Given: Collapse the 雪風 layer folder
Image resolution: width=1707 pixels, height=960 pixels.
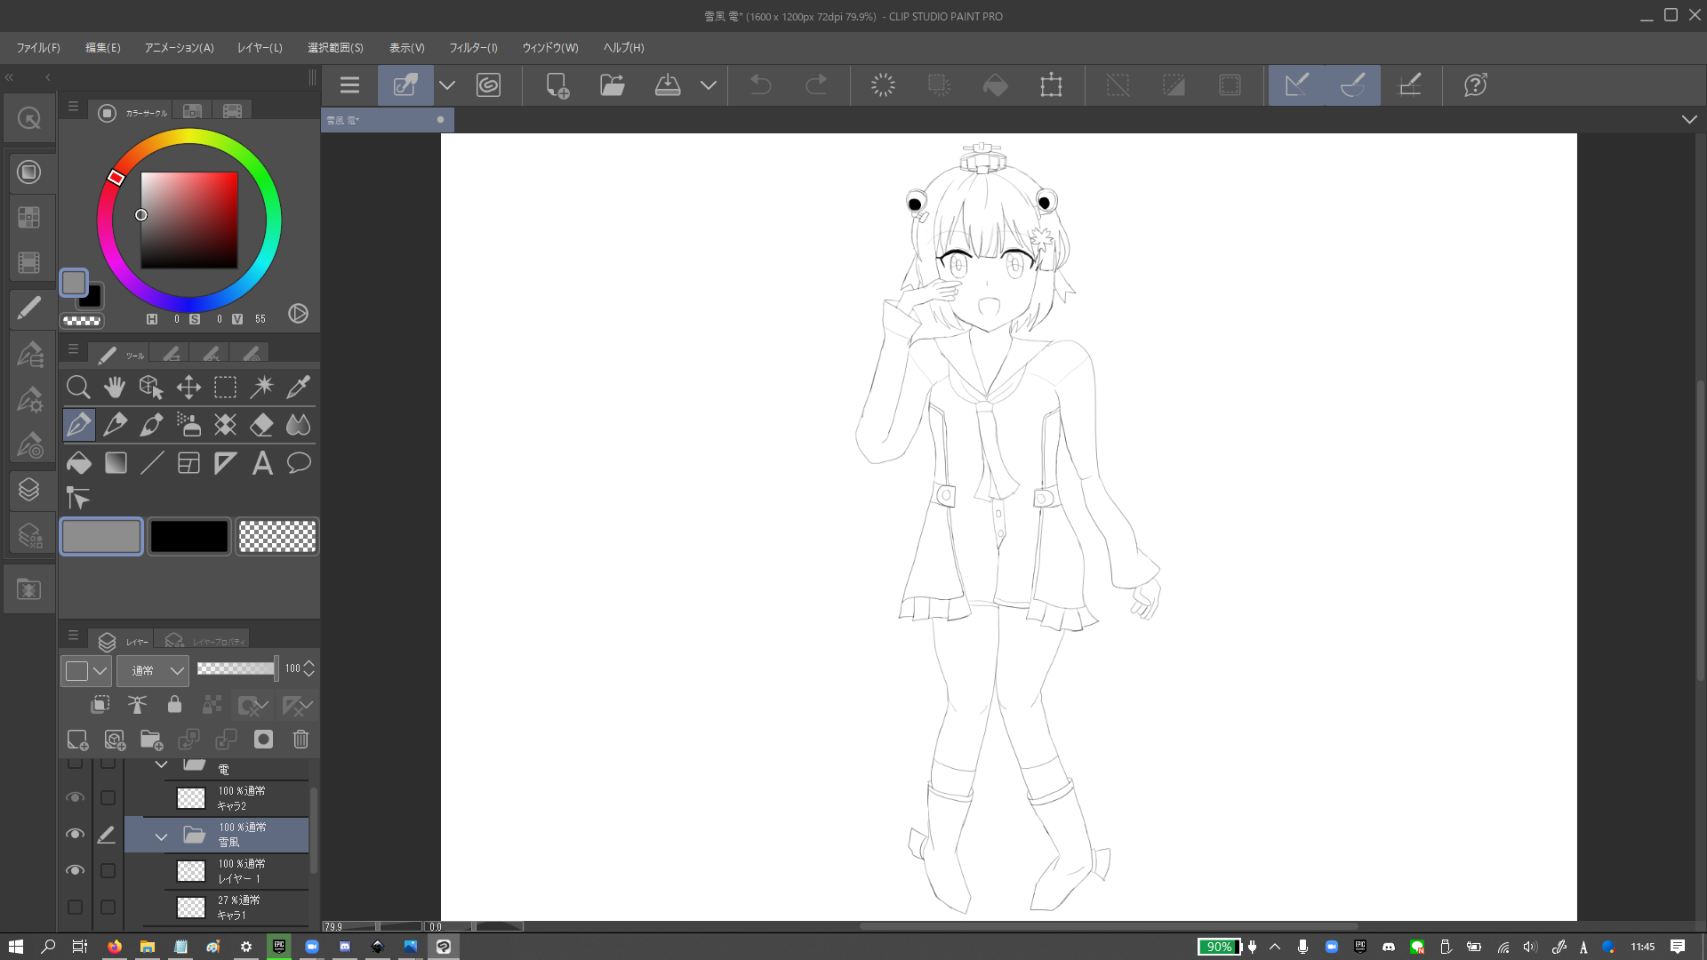Looking at the screenshot, I should coord(161,836).
